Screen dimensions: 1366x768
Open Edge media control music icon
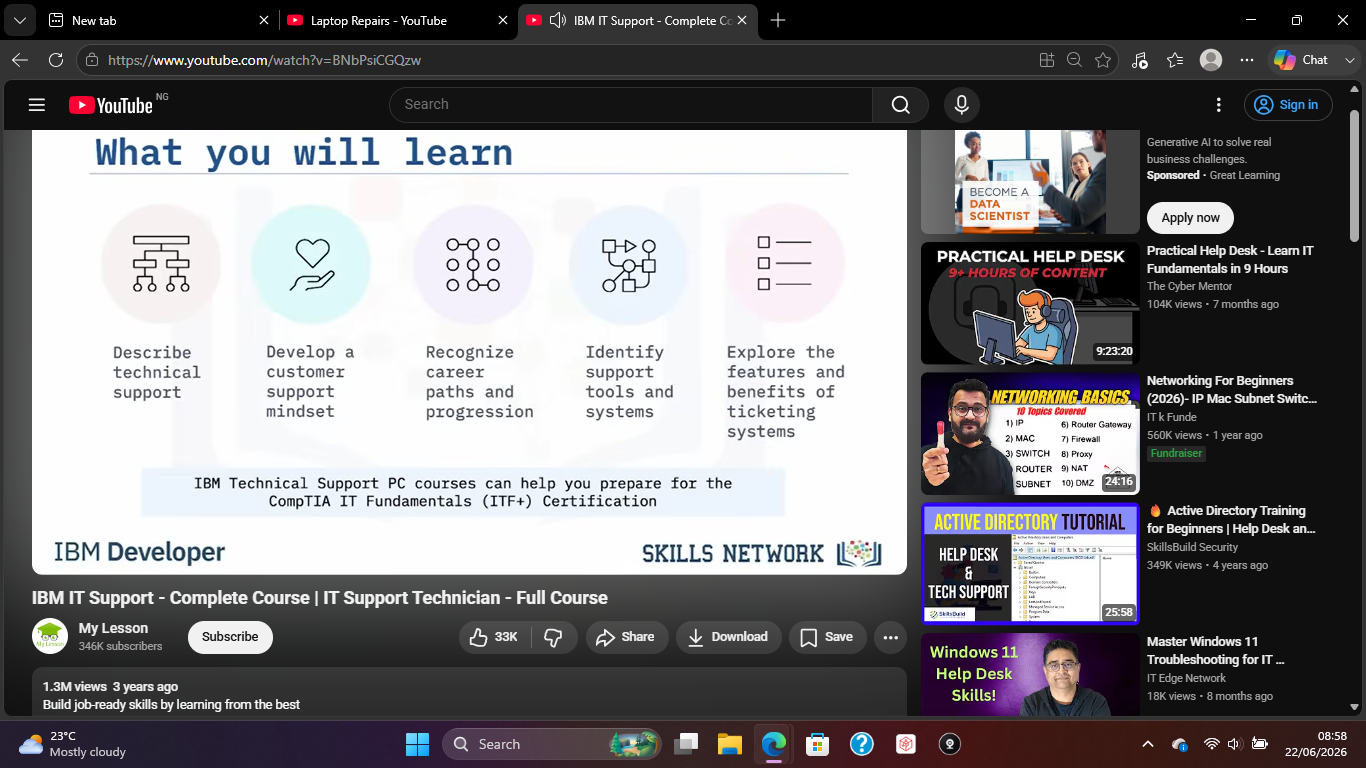click(1140, 60)
